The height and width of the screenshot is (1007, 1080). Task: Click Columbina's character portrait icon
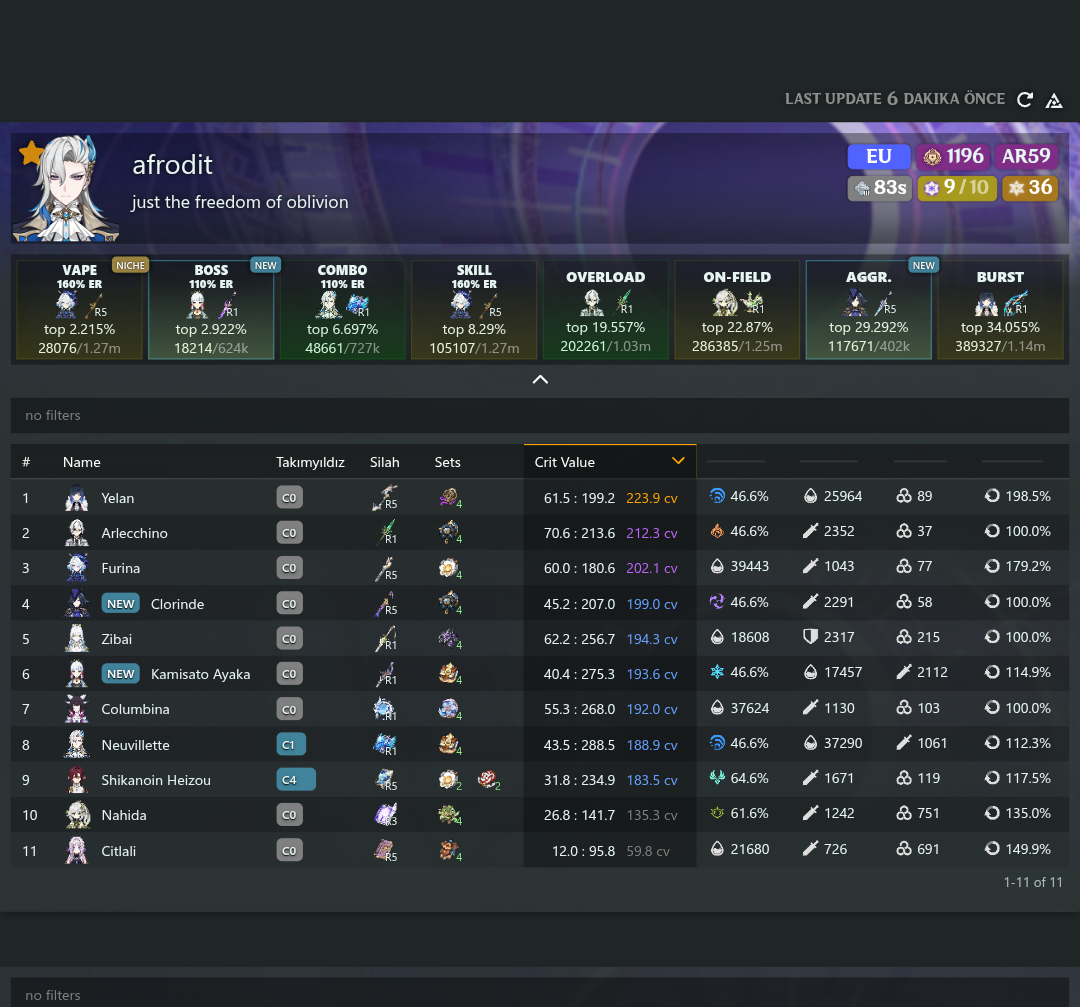pos(76,709)
